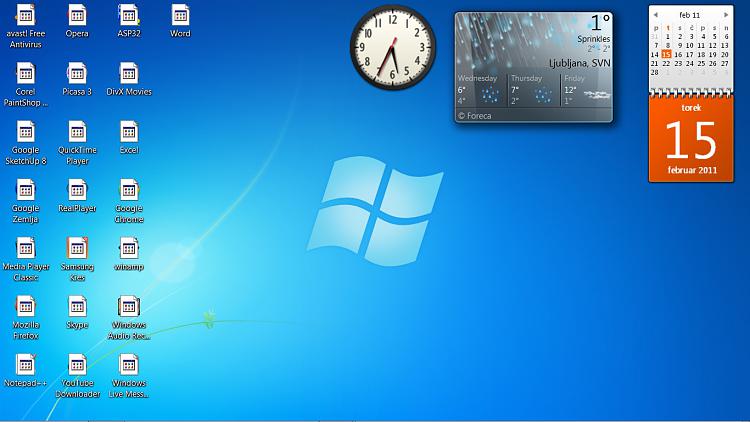Open the Google SketchUp 8 icon

25,143
